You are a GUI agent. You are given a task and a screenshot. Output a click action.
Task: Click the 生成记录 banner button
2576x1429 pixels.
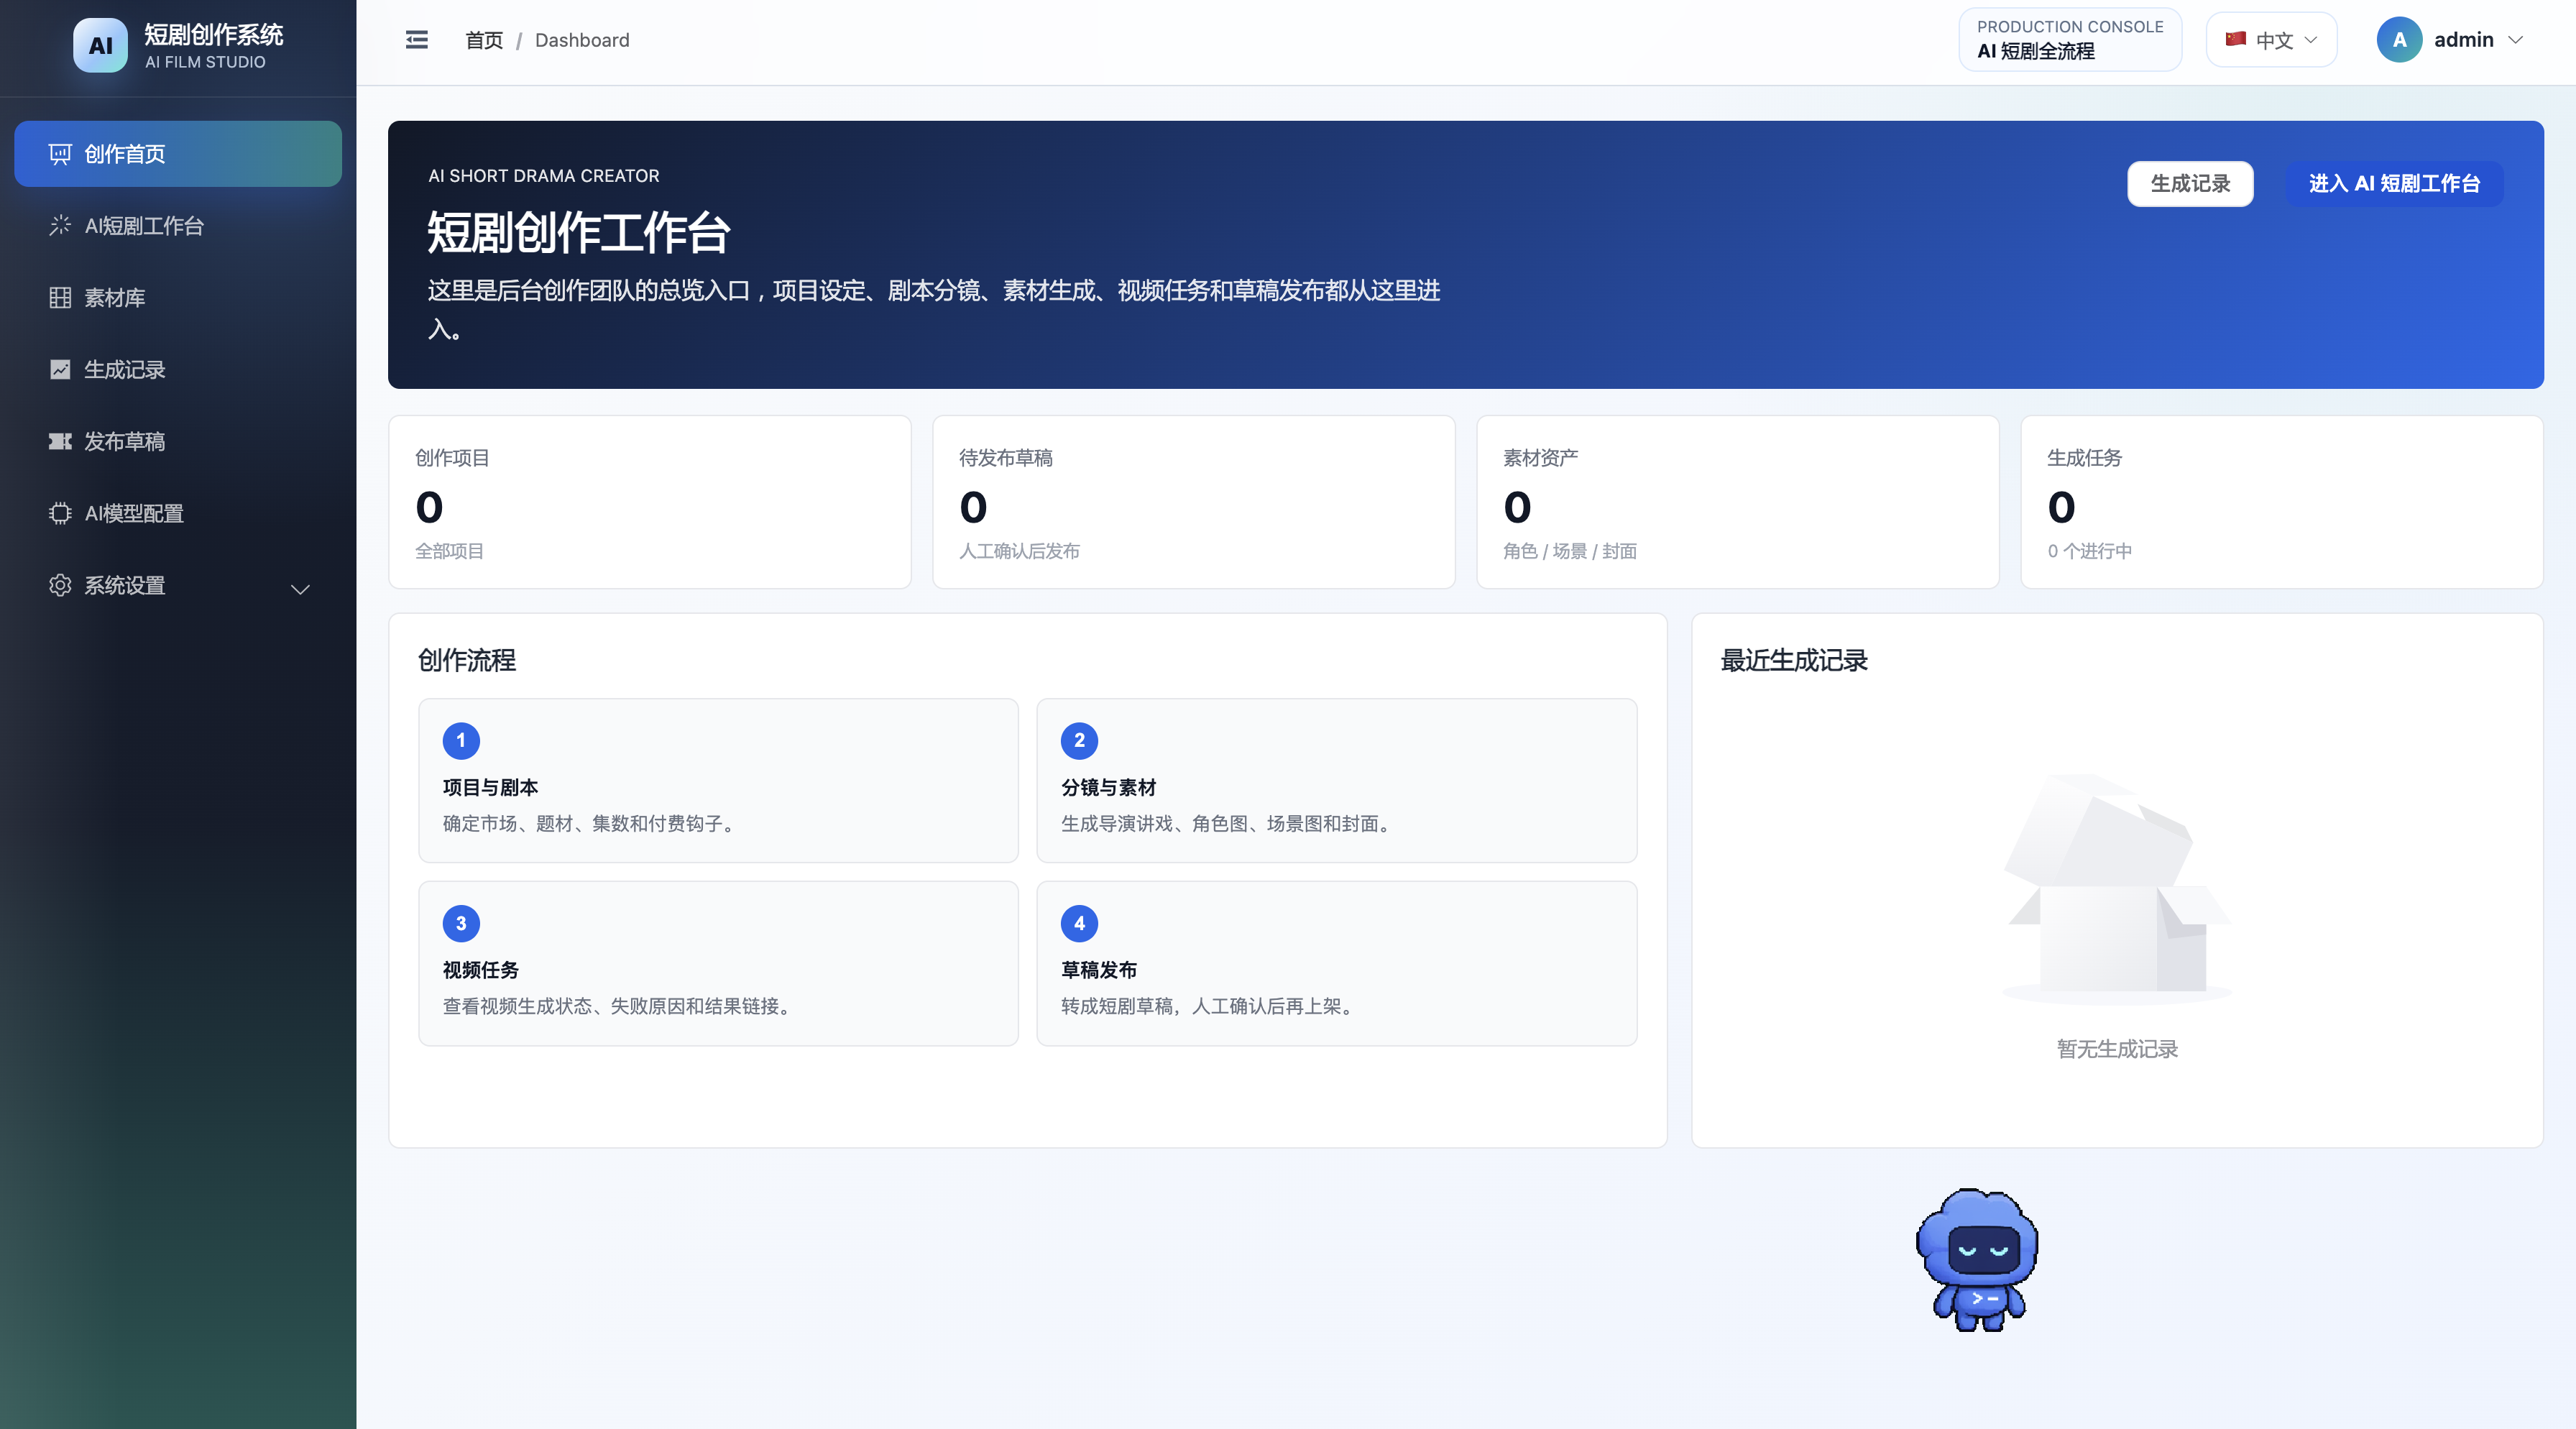point(2190,184)
